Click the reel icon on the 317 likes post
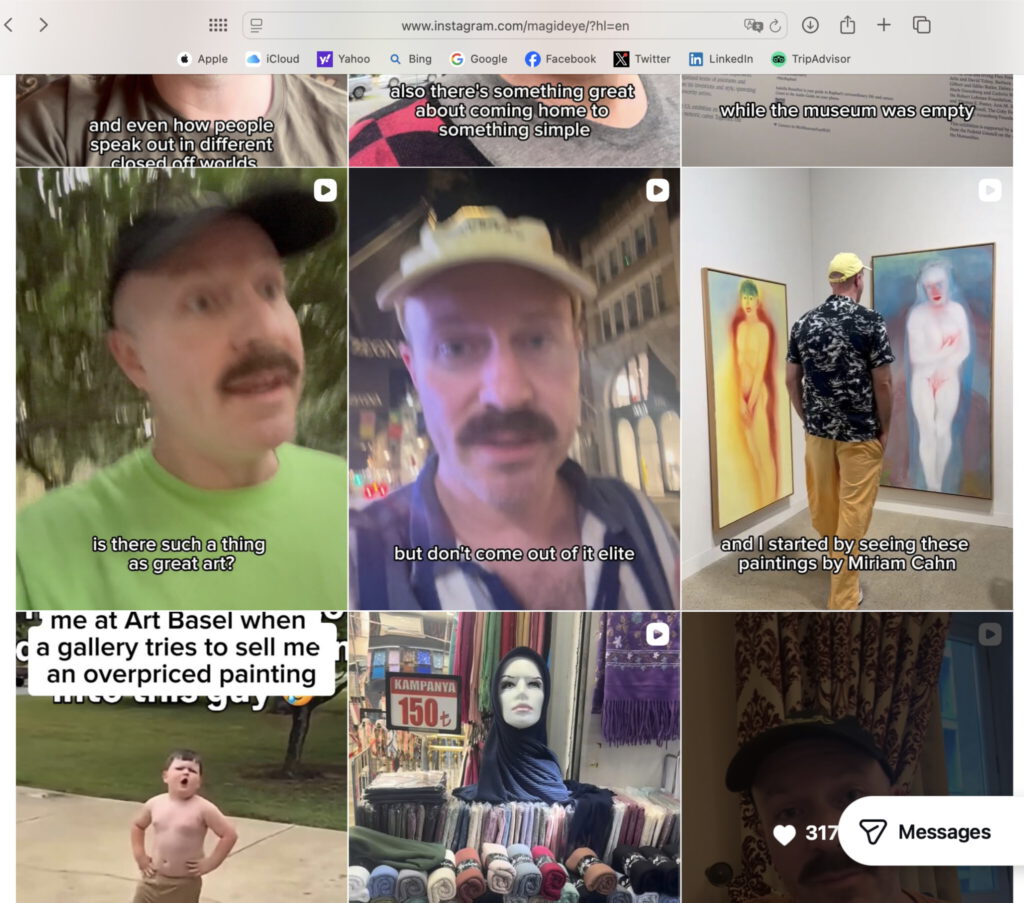Screen dimensions: 1024x903 click(x=990, y=634)
